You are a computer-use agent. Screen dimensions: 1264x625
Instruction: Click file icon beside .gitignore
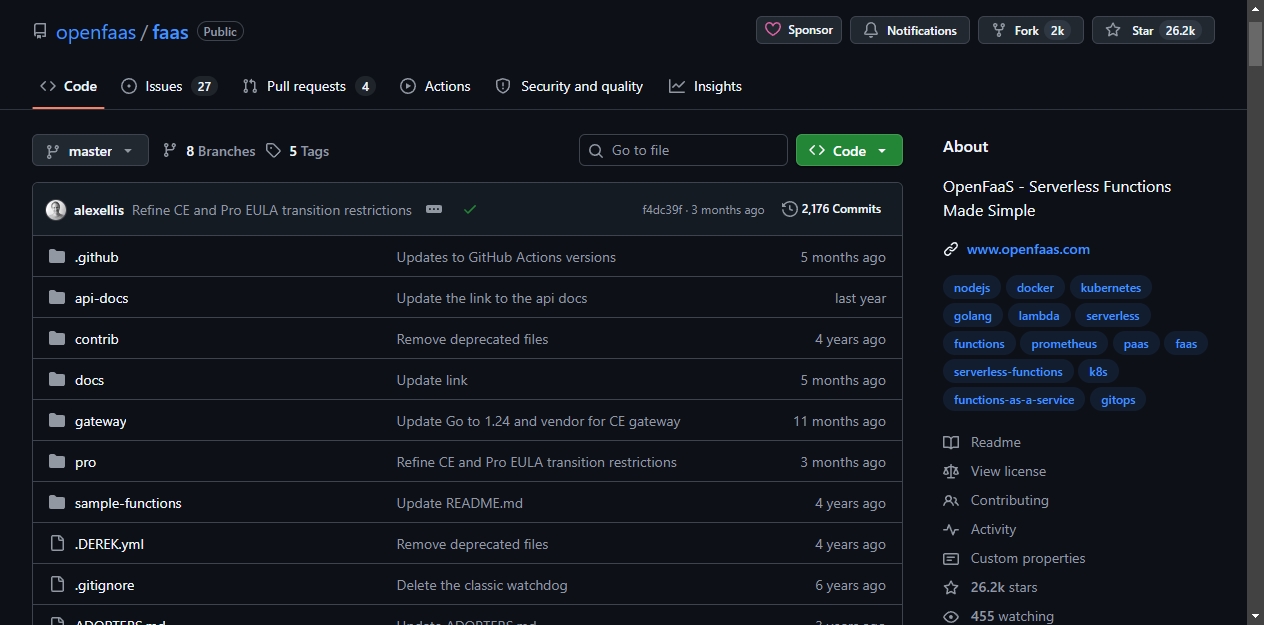tap(57, 585)
